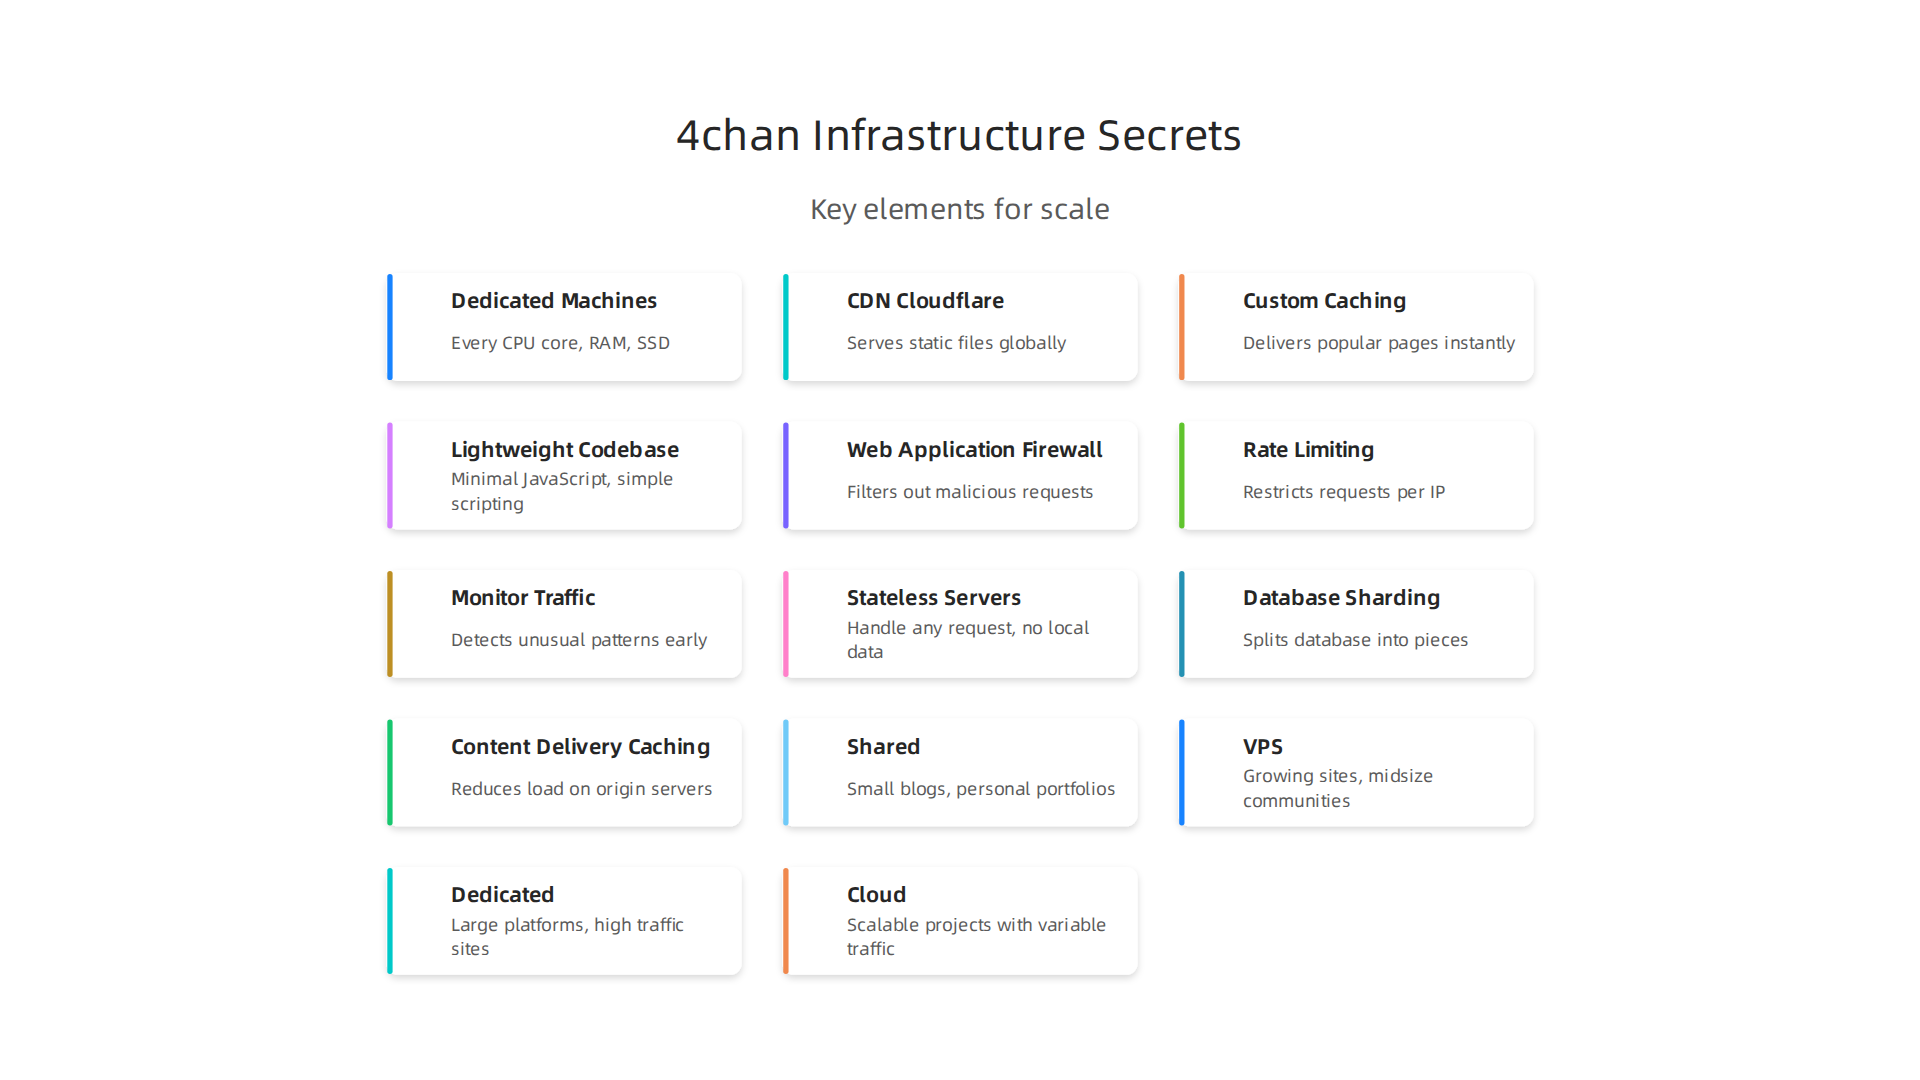Select the 'Rate Limiting' heading
This screenshot has height=1080, width=1920.
point(1308,450)
